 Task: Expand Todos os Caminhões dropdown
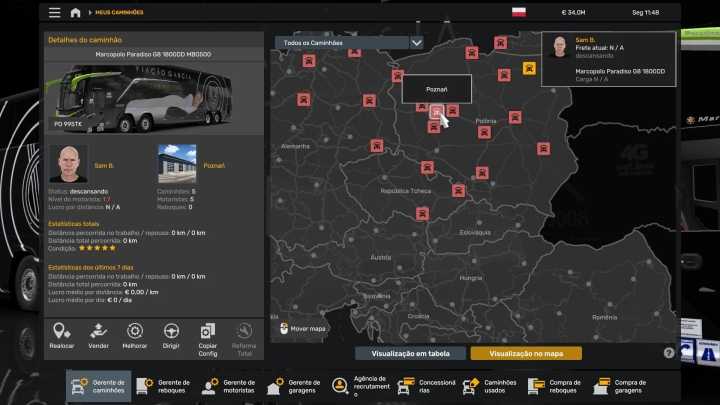[349, 43]
